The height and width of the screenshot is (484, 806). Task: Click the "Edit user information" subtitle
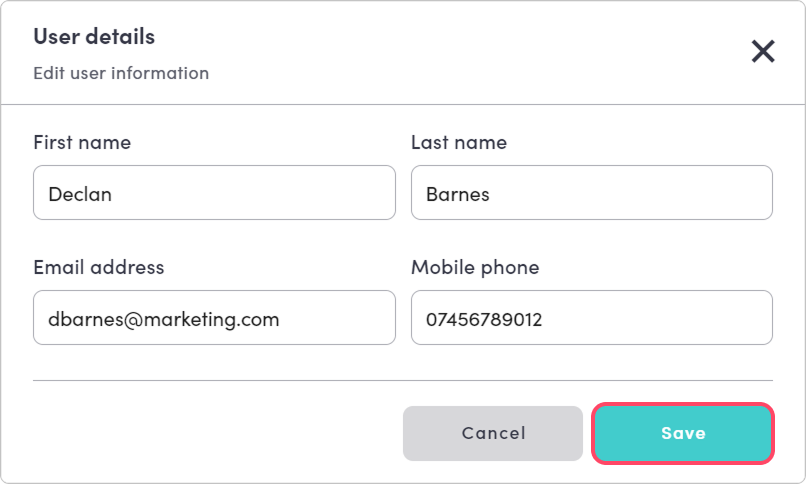[x=121, y=73]
